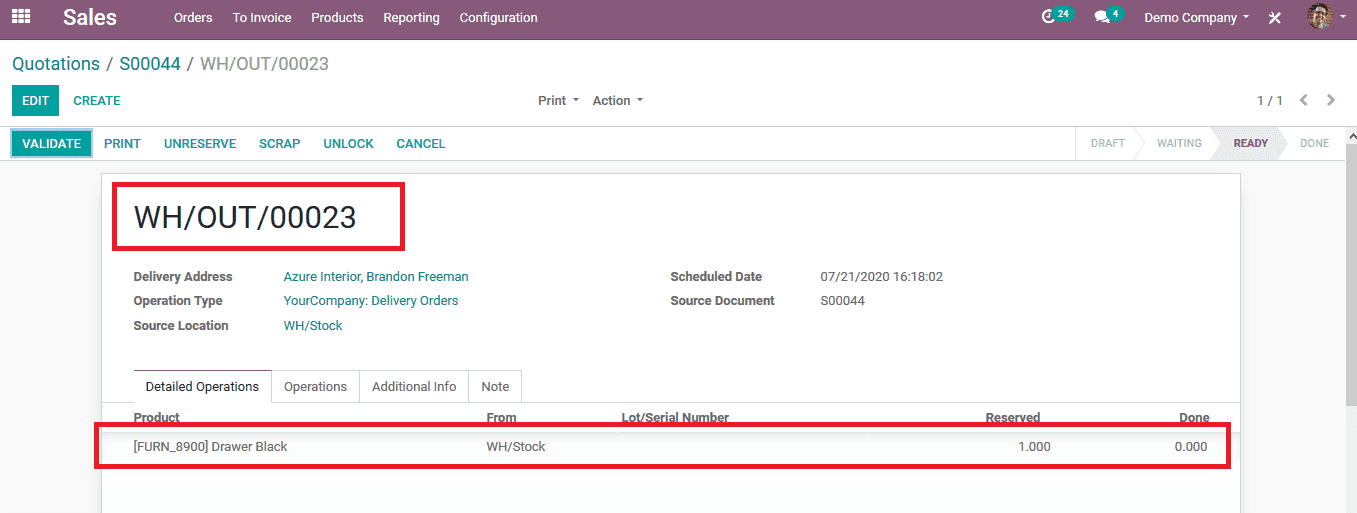Open the To Invoice menu
The image size is (1357, 513).
[262, 18]
